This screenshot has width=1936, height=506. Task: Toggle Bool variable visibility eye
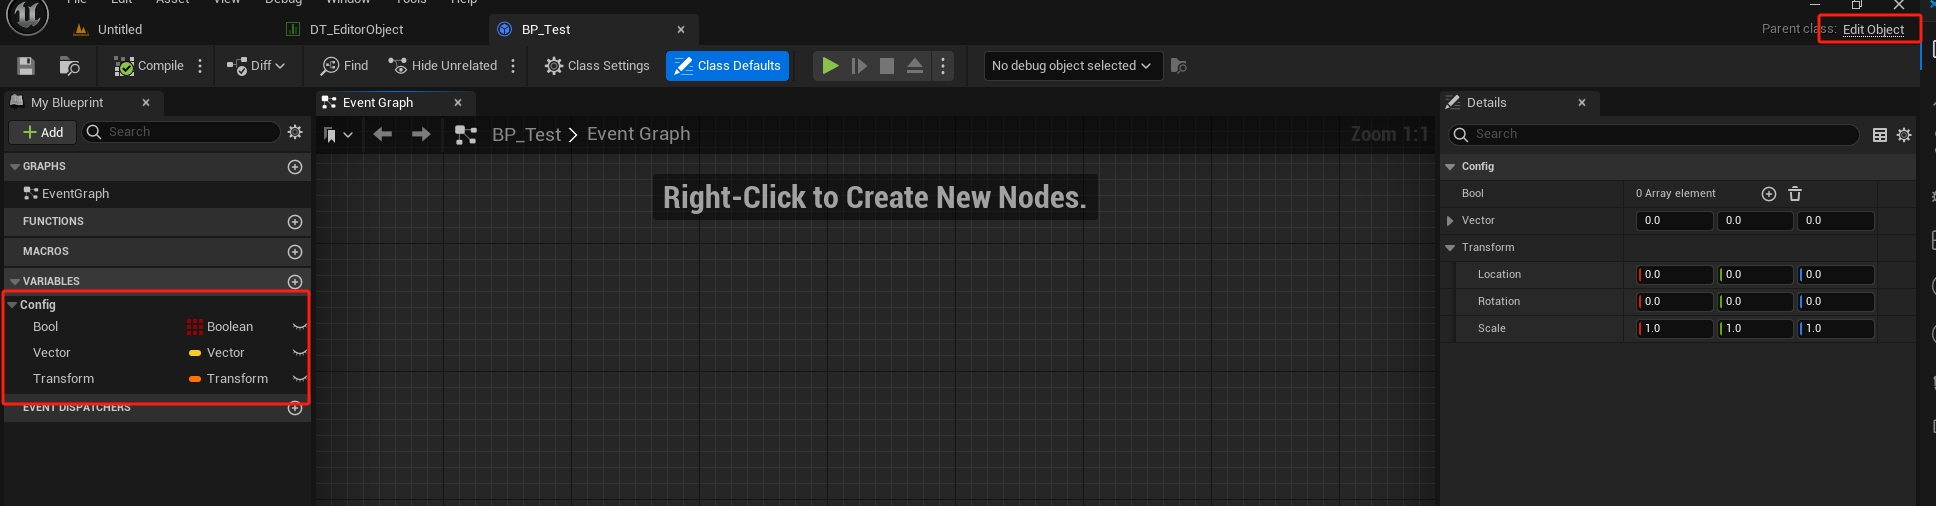click(x=298, y=327)
